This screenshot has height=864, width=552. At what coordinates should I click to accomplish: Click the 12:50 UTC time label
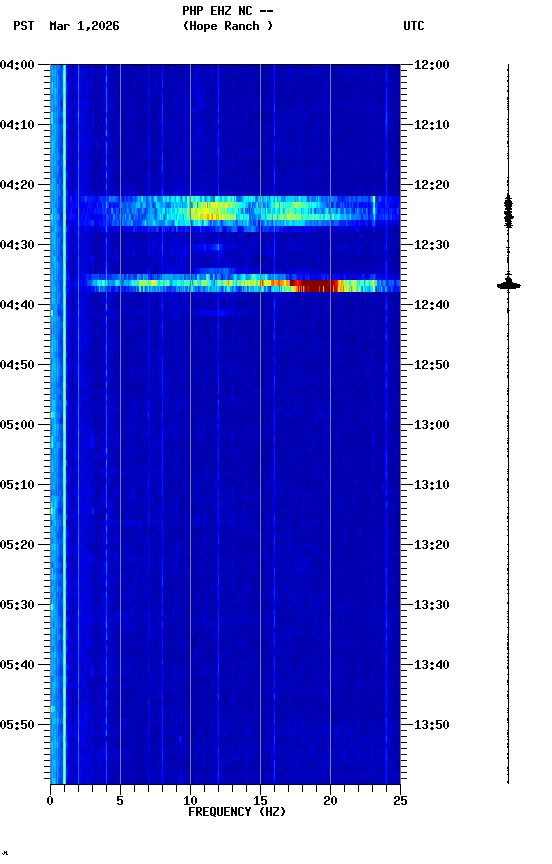(x=432, y=365)
